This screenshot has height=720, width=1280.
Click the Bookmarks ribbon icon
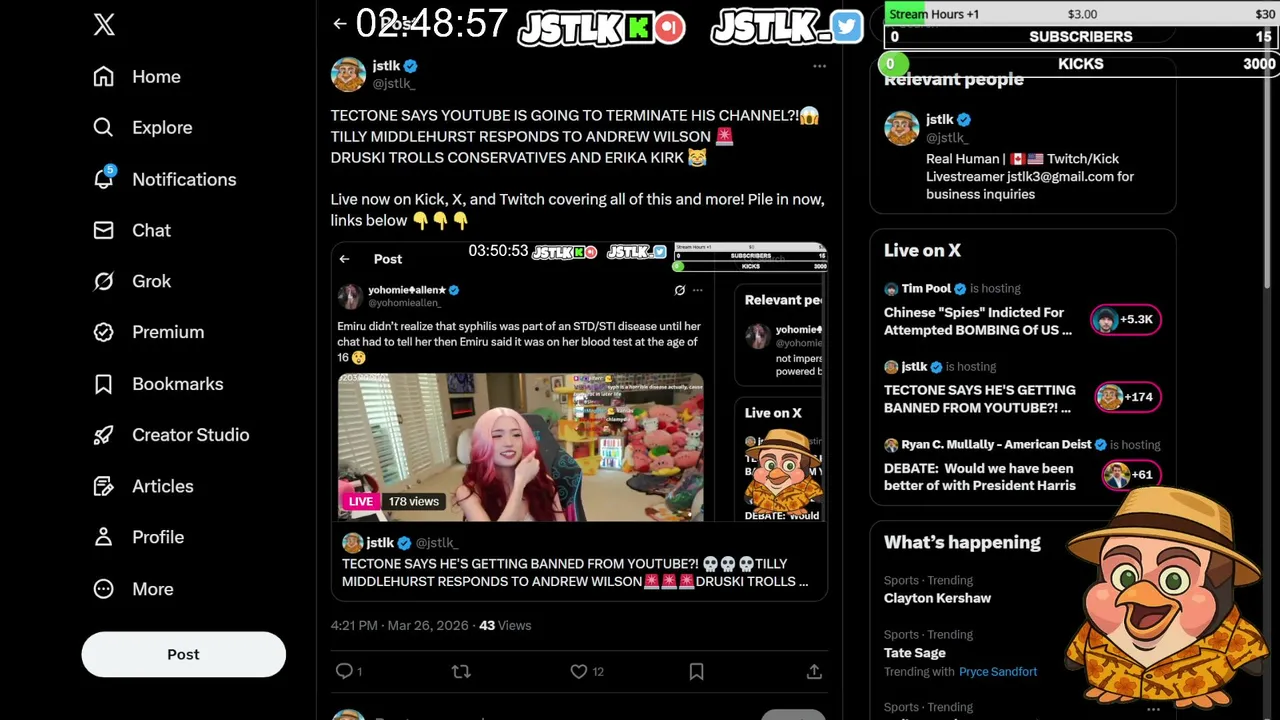tap(104, 384)
